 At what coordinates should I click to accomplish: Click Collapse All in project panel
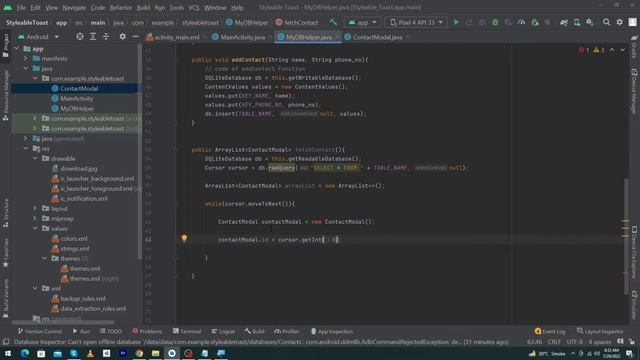(x=106, y=37)
